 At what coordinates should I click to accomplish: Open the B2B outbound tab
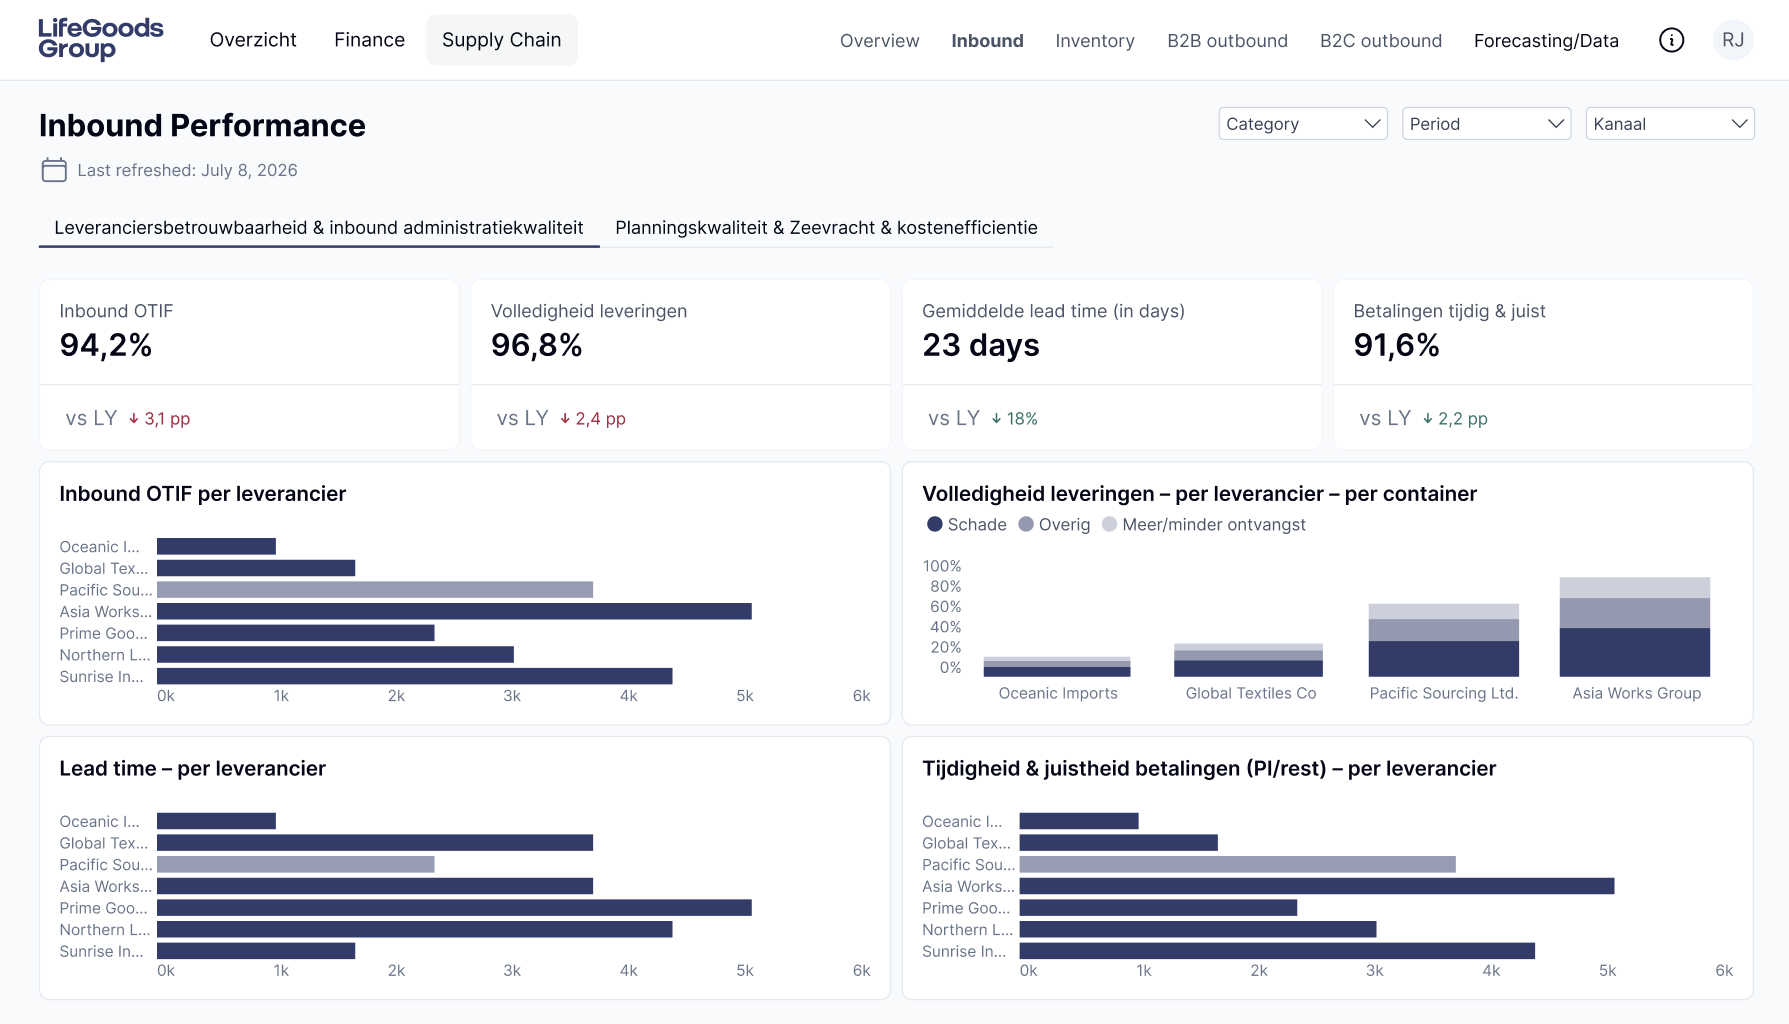coord(1227,41)
